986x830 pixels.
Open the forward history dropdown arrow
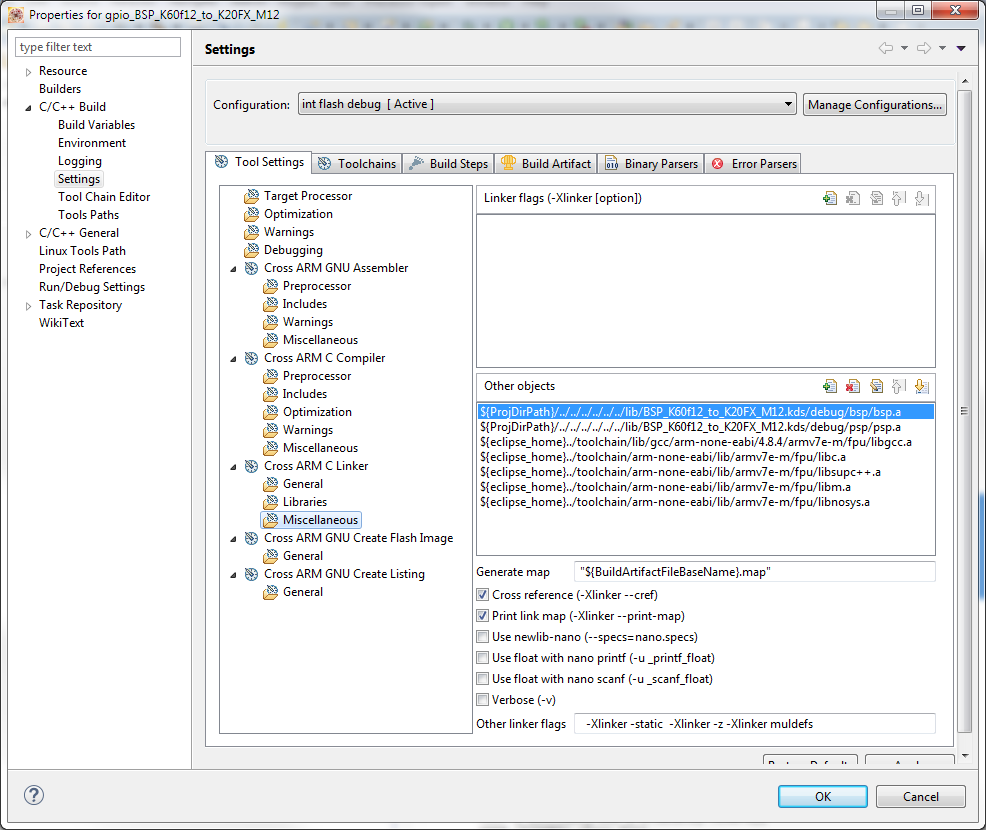point(942,48)
